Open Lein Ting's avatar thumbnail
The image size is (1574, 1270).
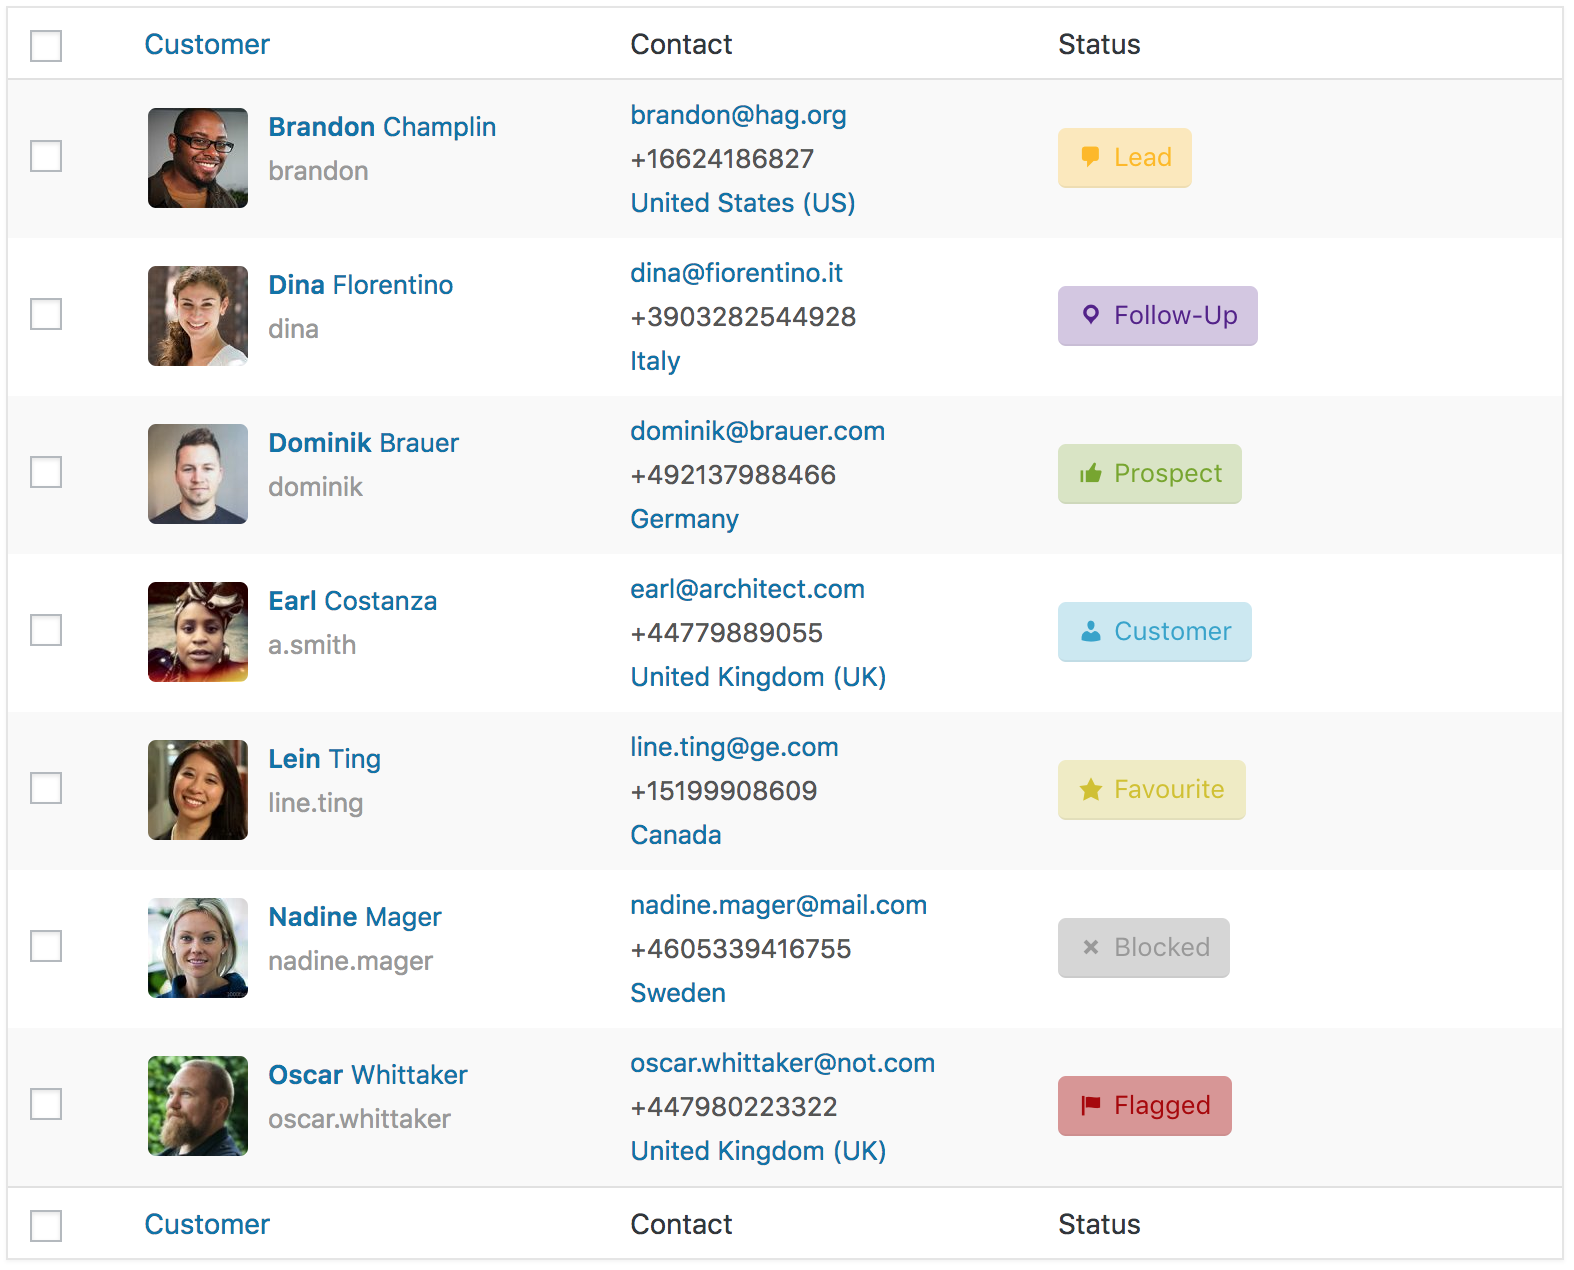tap(198, 790)
